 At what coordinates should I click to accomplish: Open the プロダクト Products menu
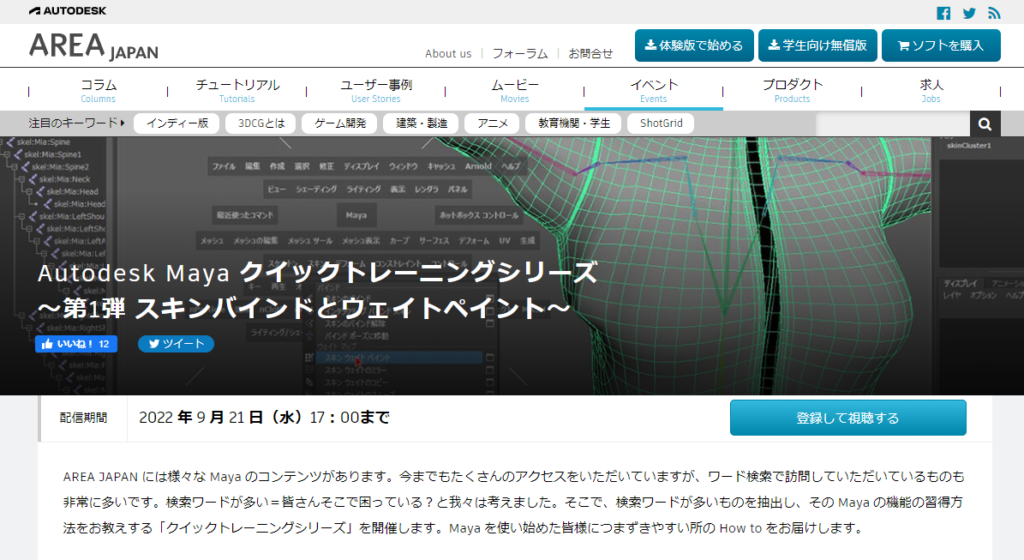click(x=792, y=90)
